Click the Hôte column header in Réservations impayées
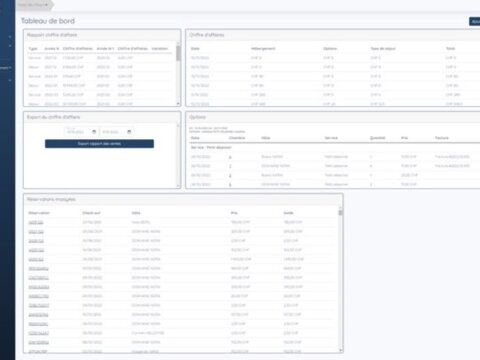The height and width of the screenshot is (360, 480). [136, 213]
